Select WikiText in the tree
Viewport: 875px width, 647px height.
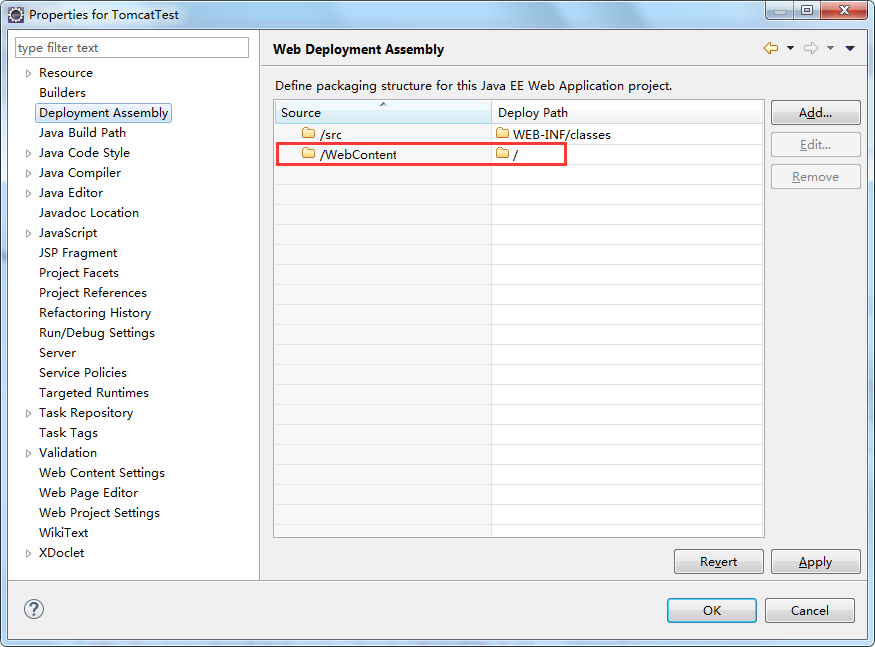click(64, 533)
